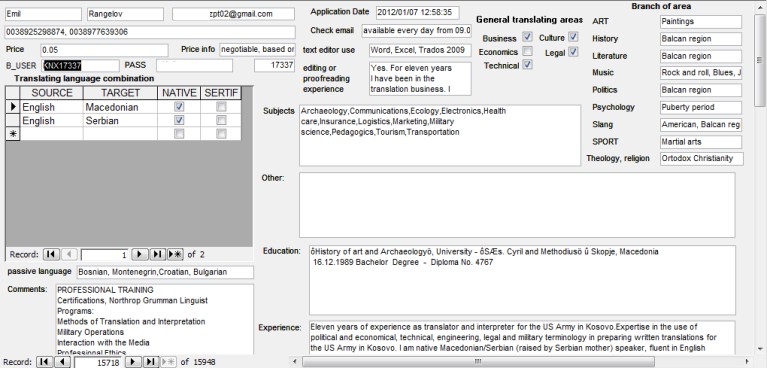This screenshot has height=368, width=767.
Task: Click the text editor use field
Action: pyautogui.click(x=420, y=50)
